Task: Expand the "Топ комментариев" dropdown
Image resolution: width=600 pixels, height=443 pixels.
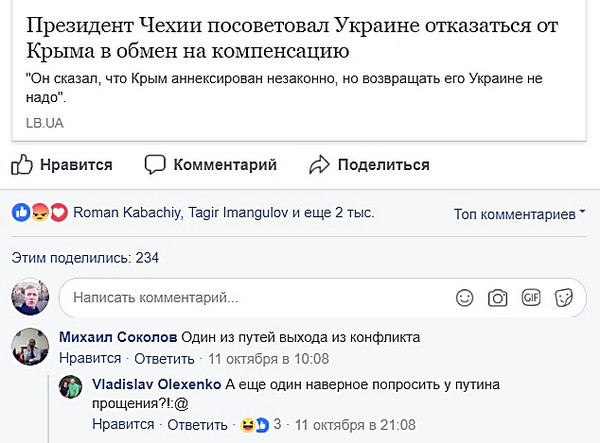Action: point(519,214)
